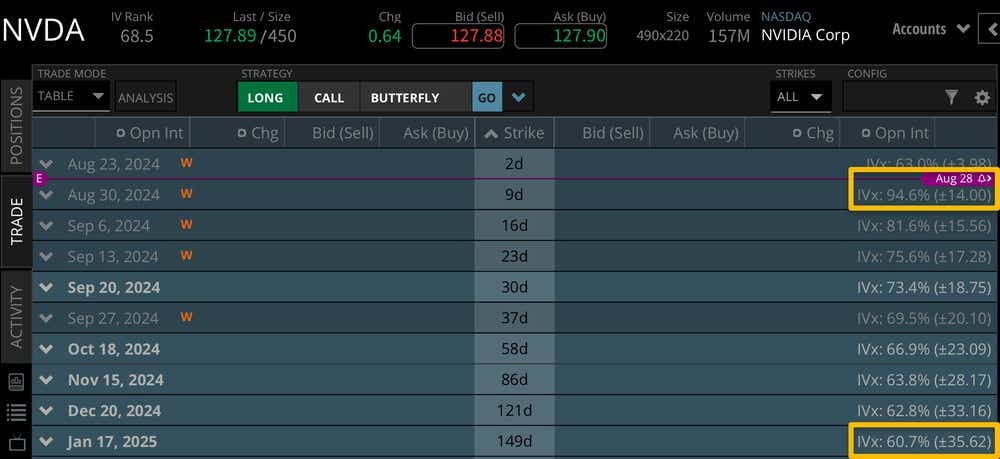Click the TV icon in left sidebar
The height and width of the screenshot is (459, 1000).
[x=16, y=442]
